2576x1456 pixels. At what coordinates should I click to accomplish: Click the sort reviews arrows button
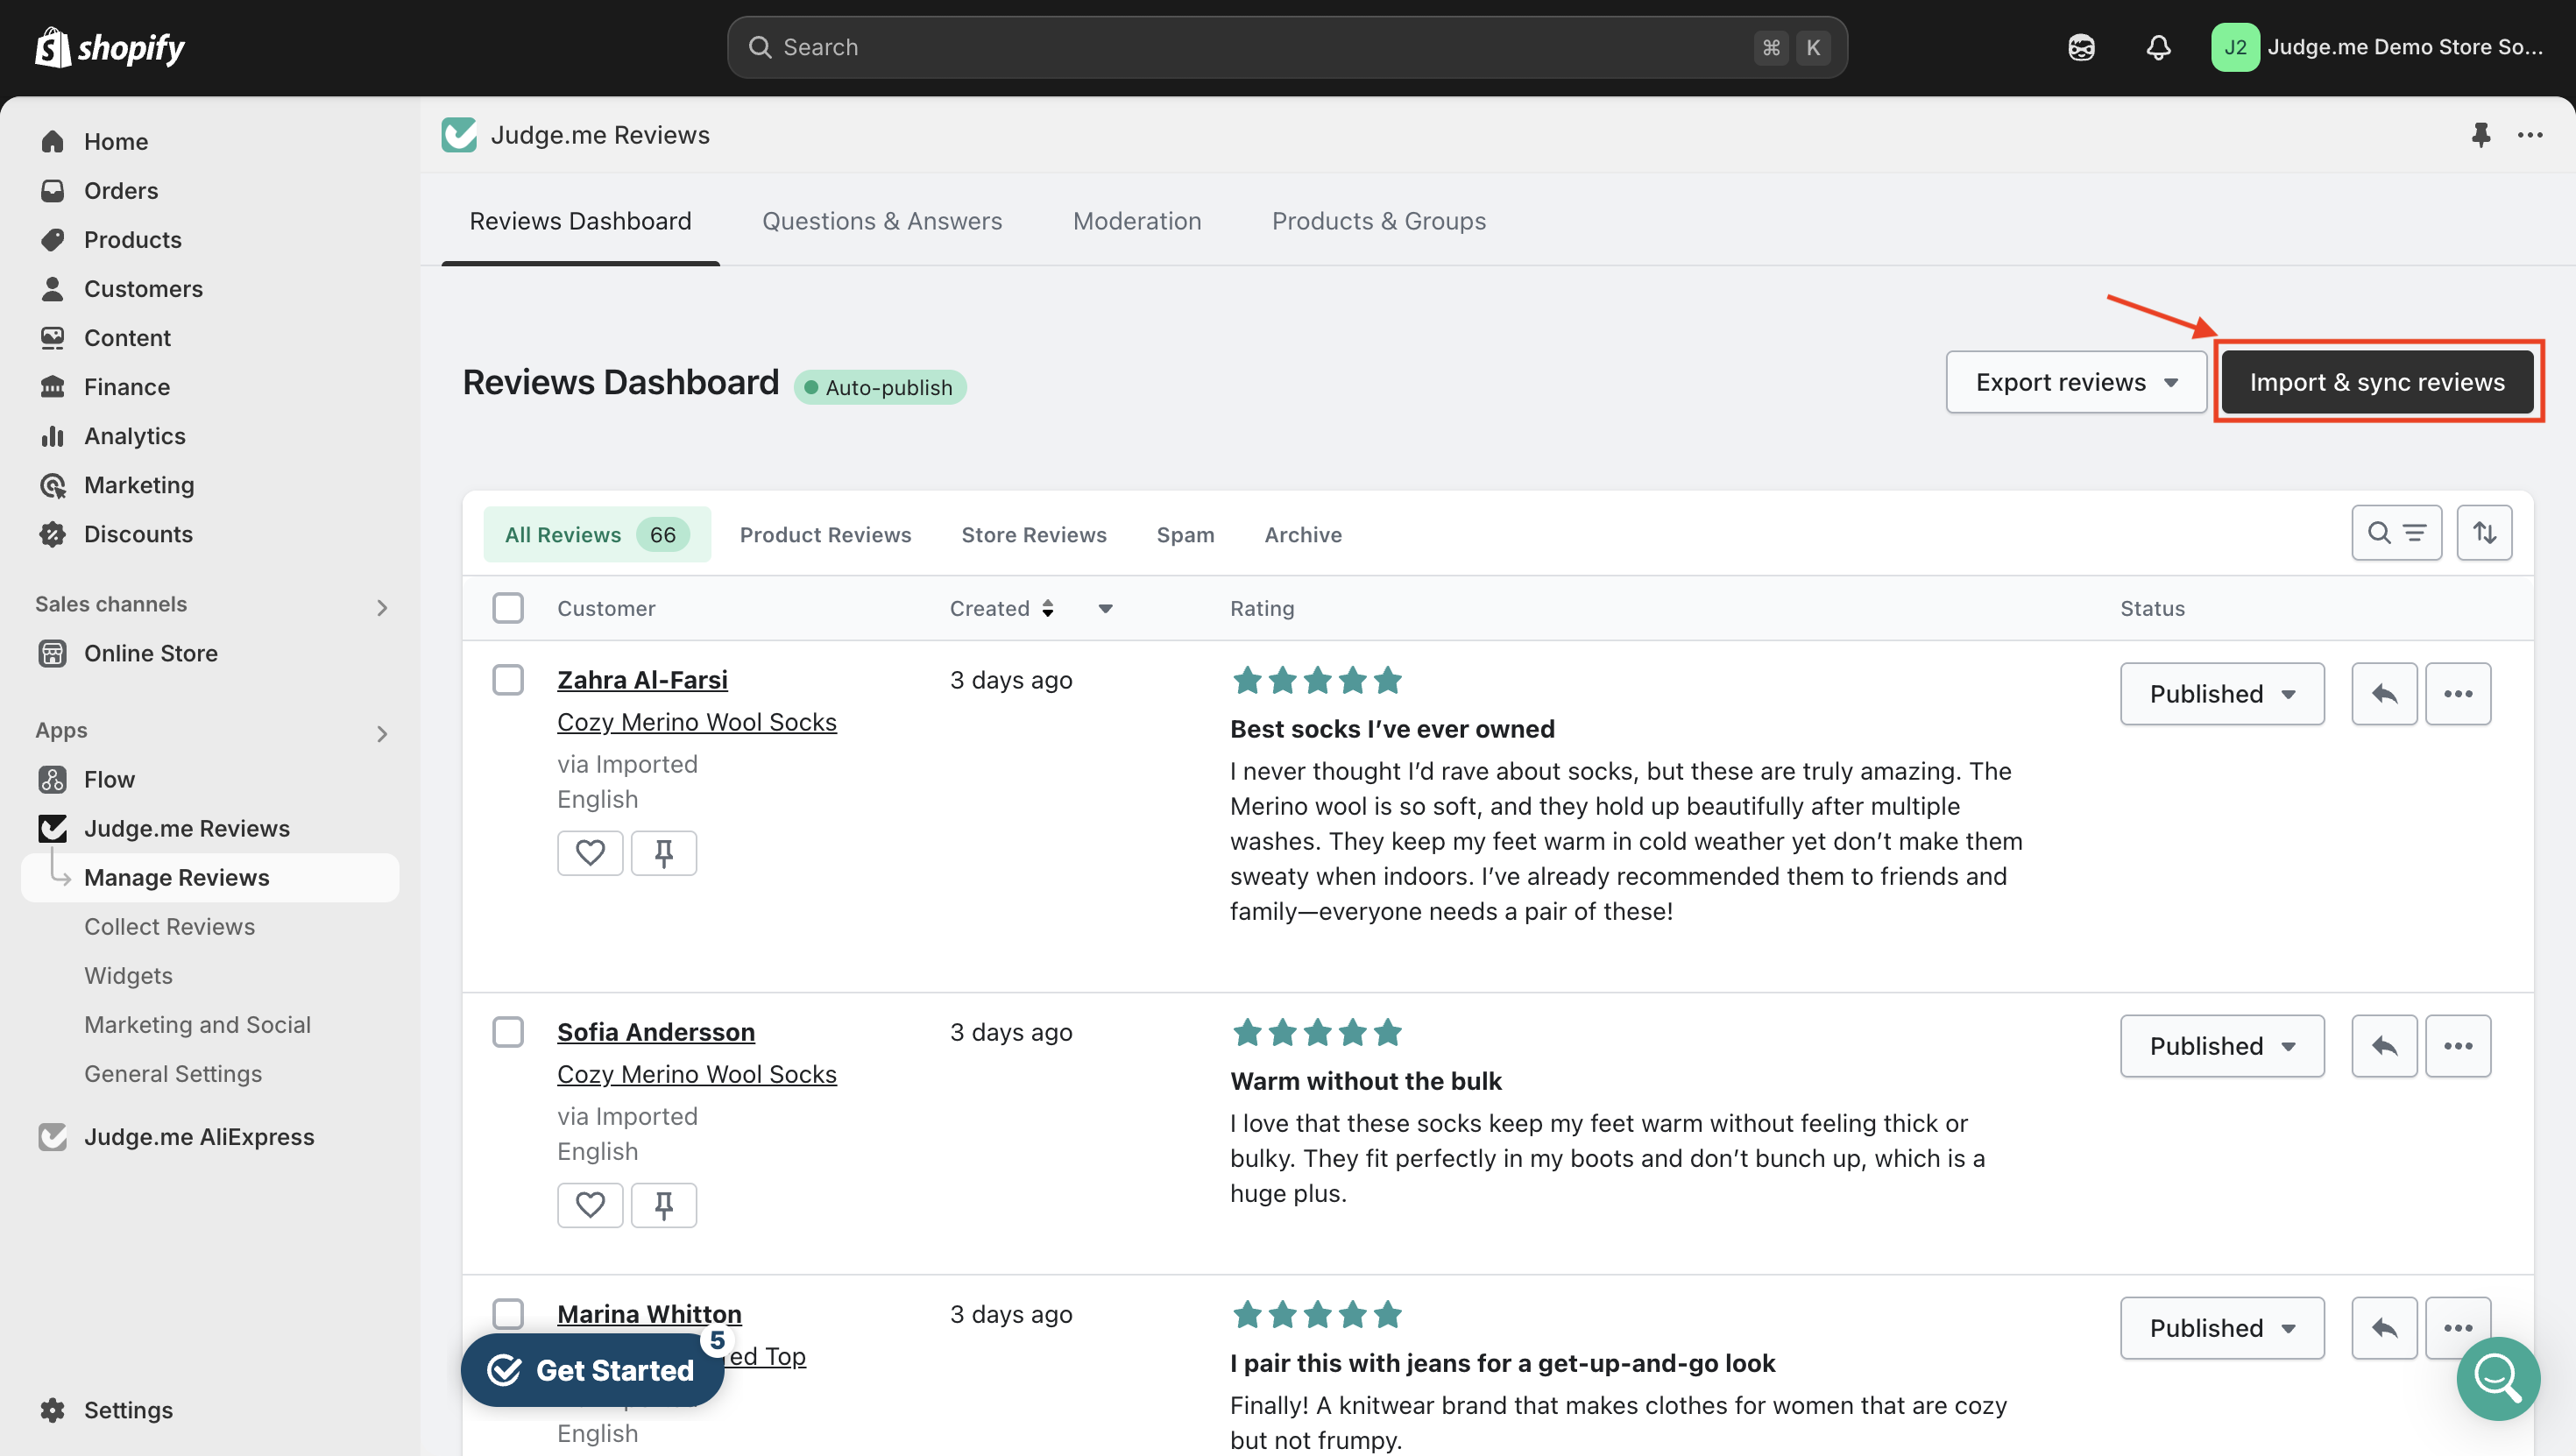[2485, 533]
